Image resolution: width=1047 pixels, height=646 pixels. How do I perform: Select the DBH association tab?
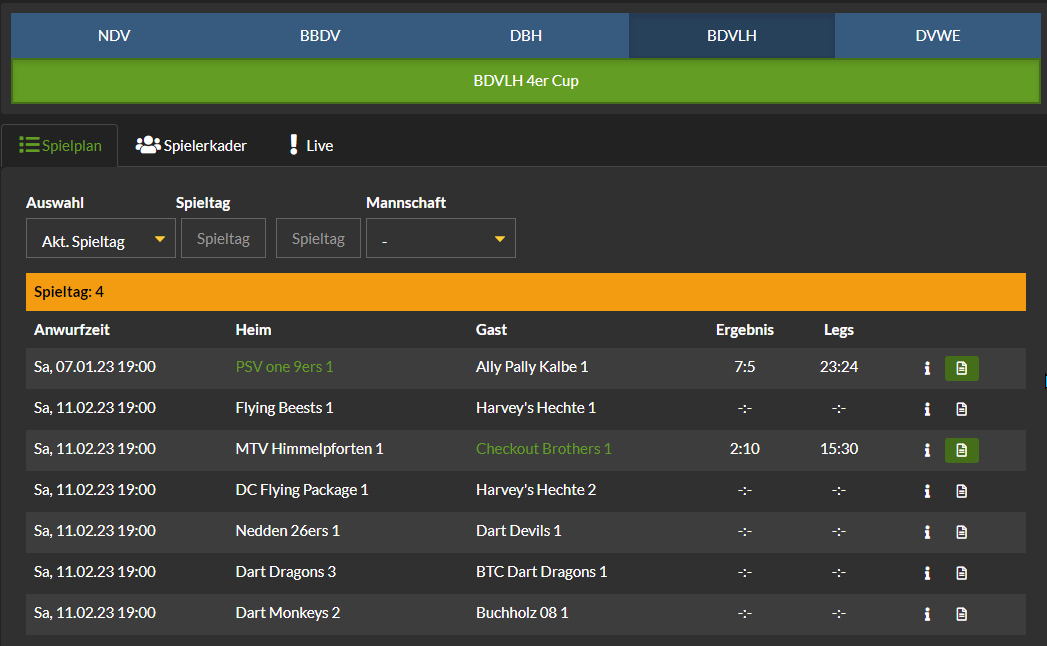tap(526, 35)
